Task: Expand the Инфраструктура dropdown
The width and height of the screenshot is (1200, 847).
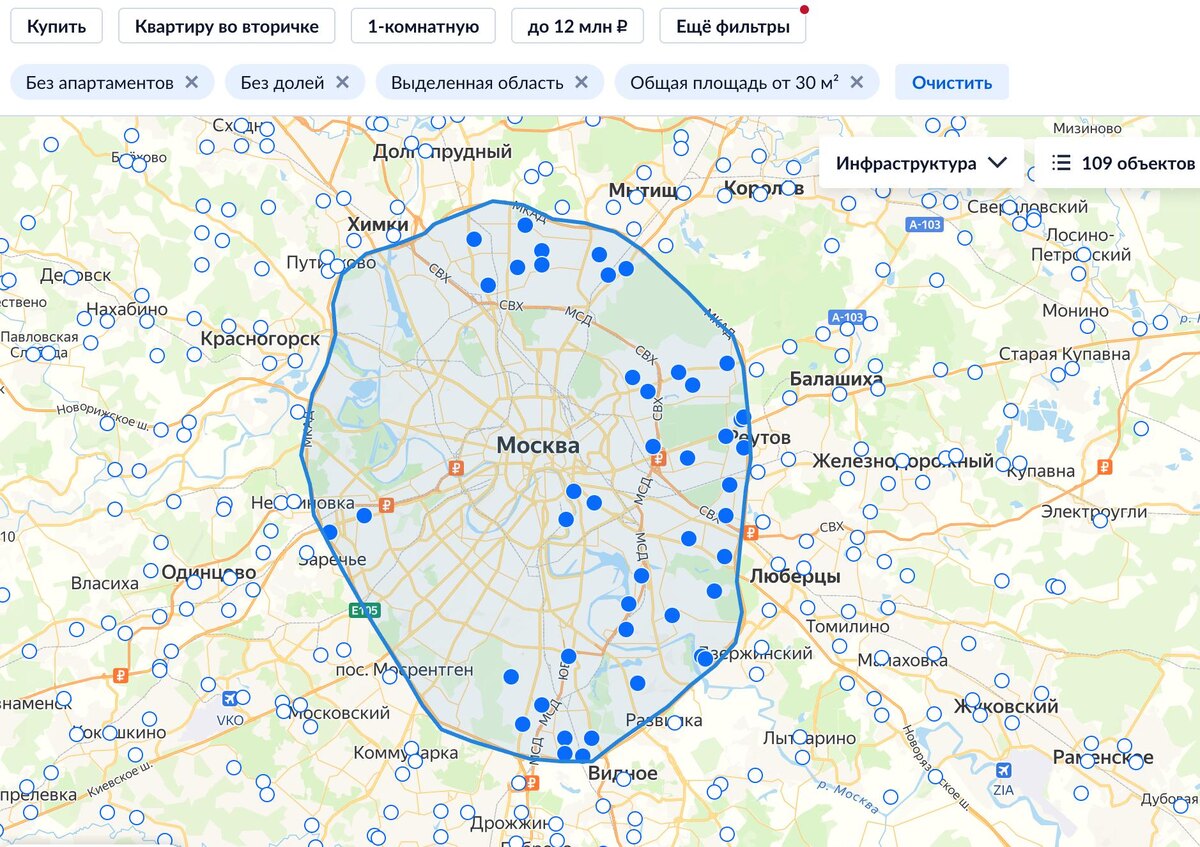Action: tap(921, 163)
